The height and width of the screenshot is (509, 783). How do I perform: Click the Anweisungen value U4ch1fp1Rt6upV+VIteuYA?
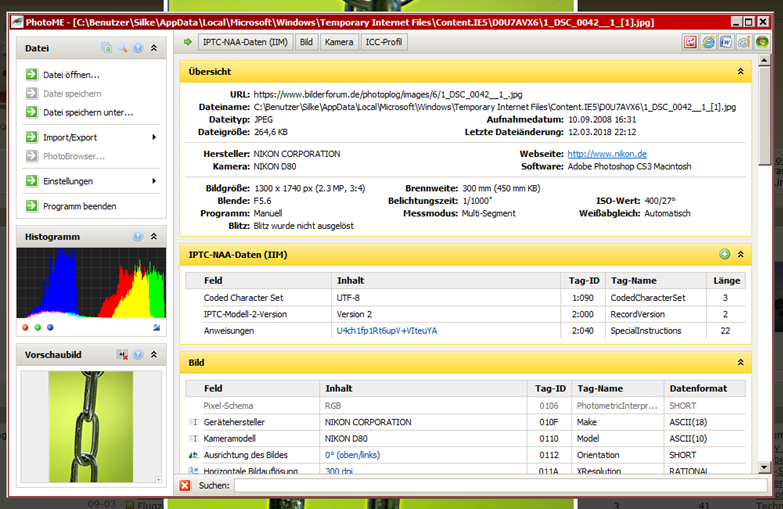(387, 331)
